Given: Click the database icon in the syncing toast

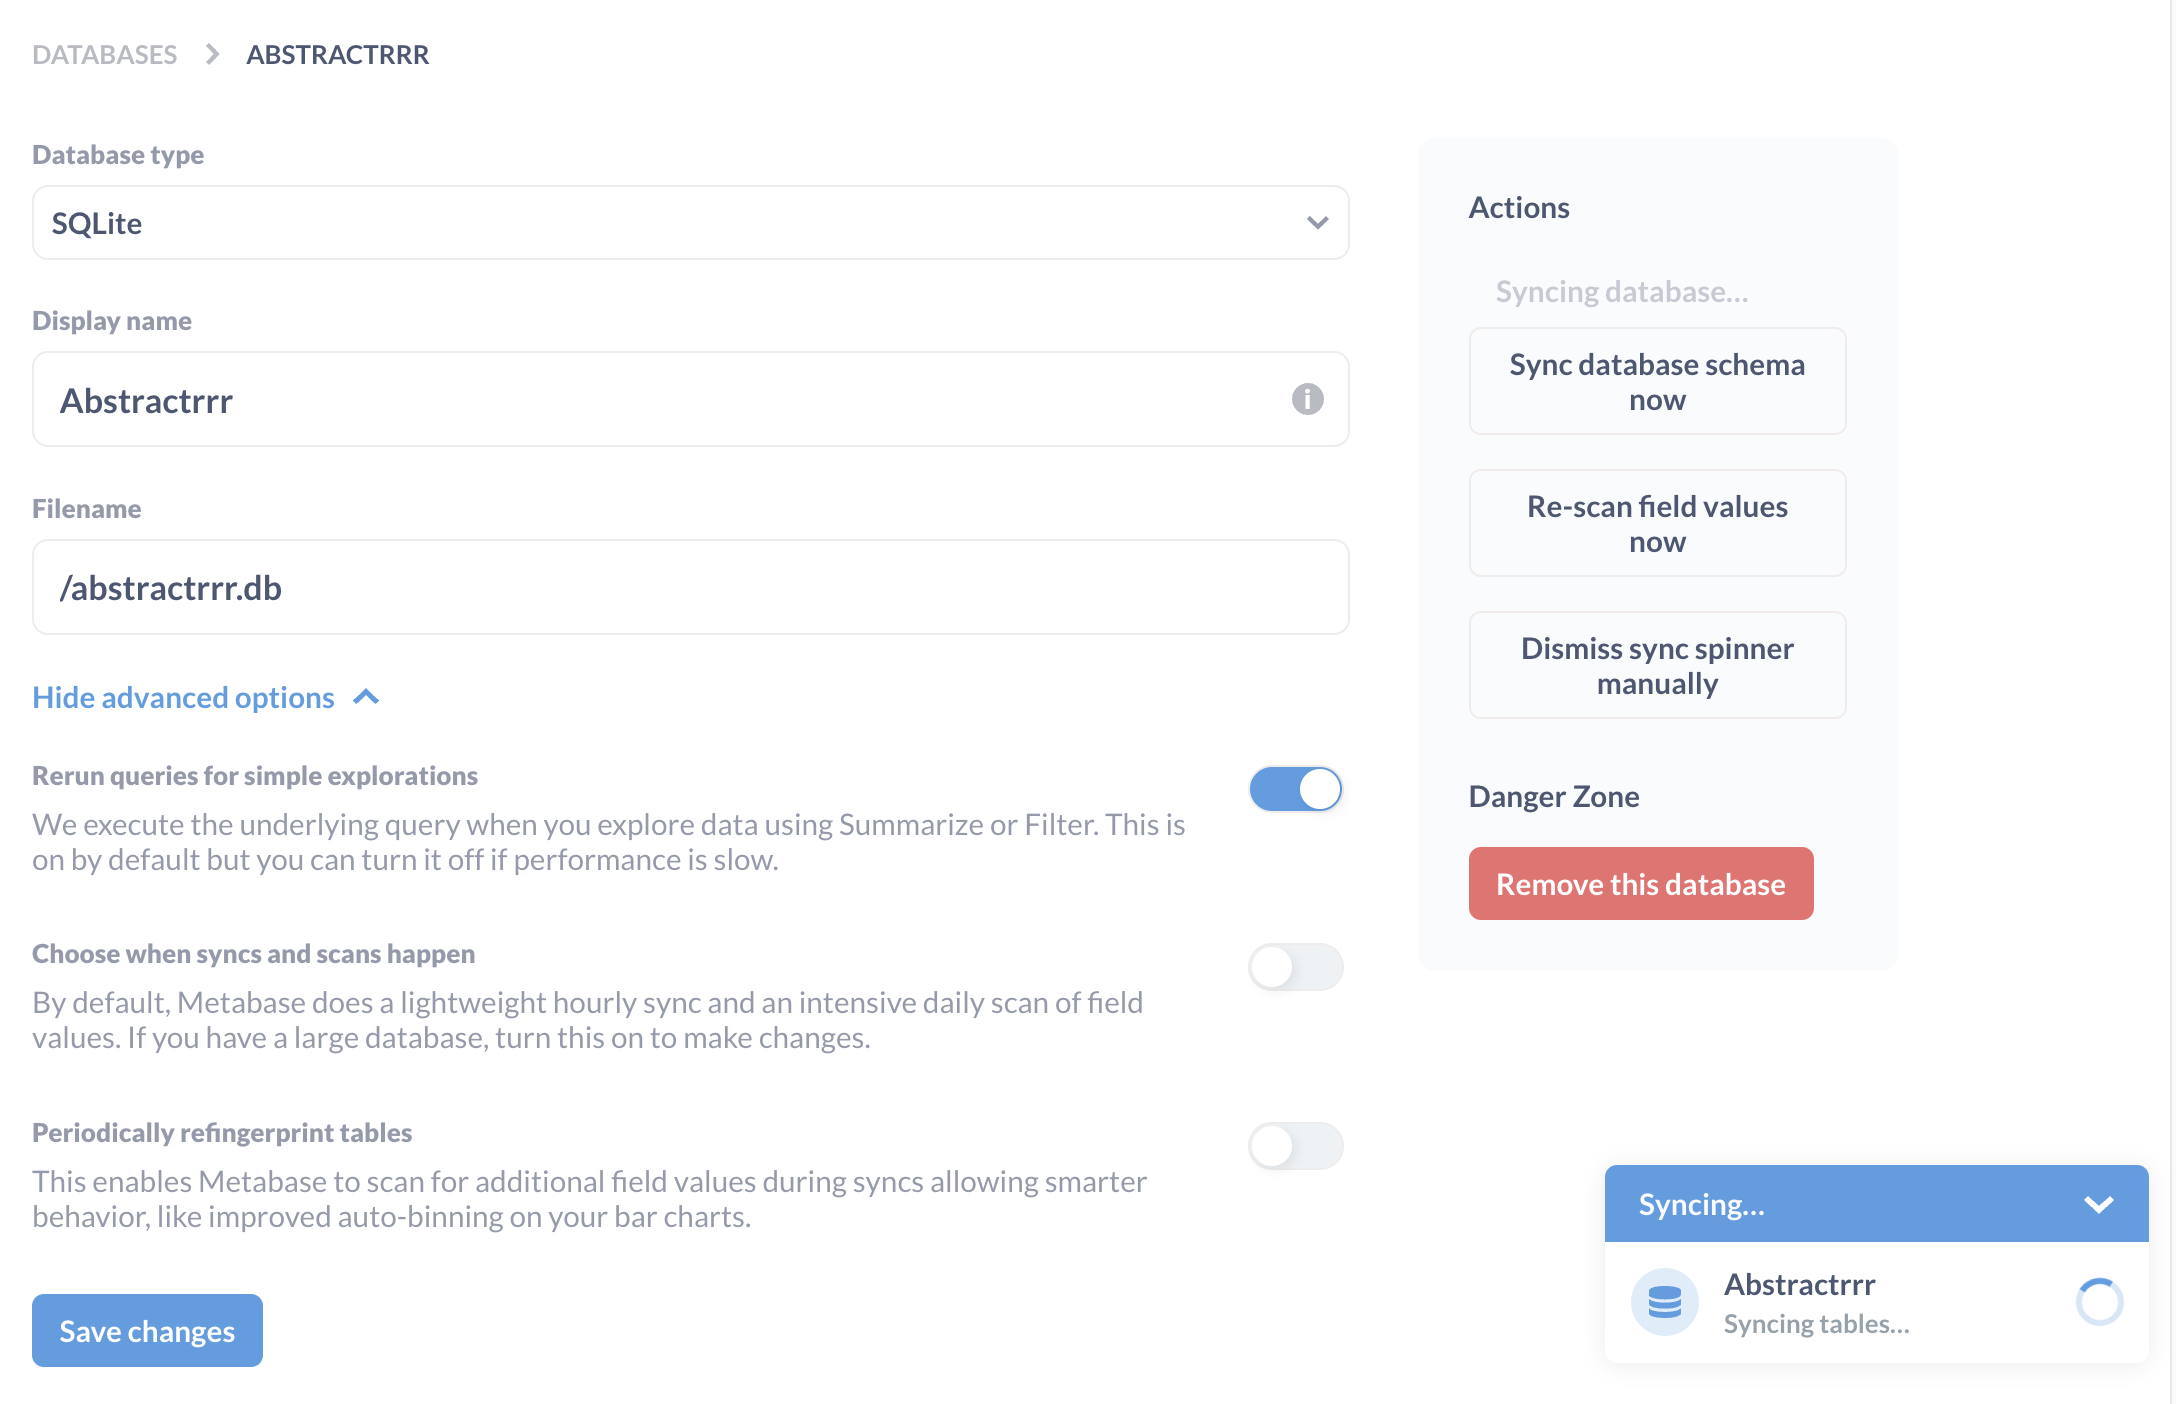Looking at the screenshot, I should pyautogui.click(x=1664, y=1302).
